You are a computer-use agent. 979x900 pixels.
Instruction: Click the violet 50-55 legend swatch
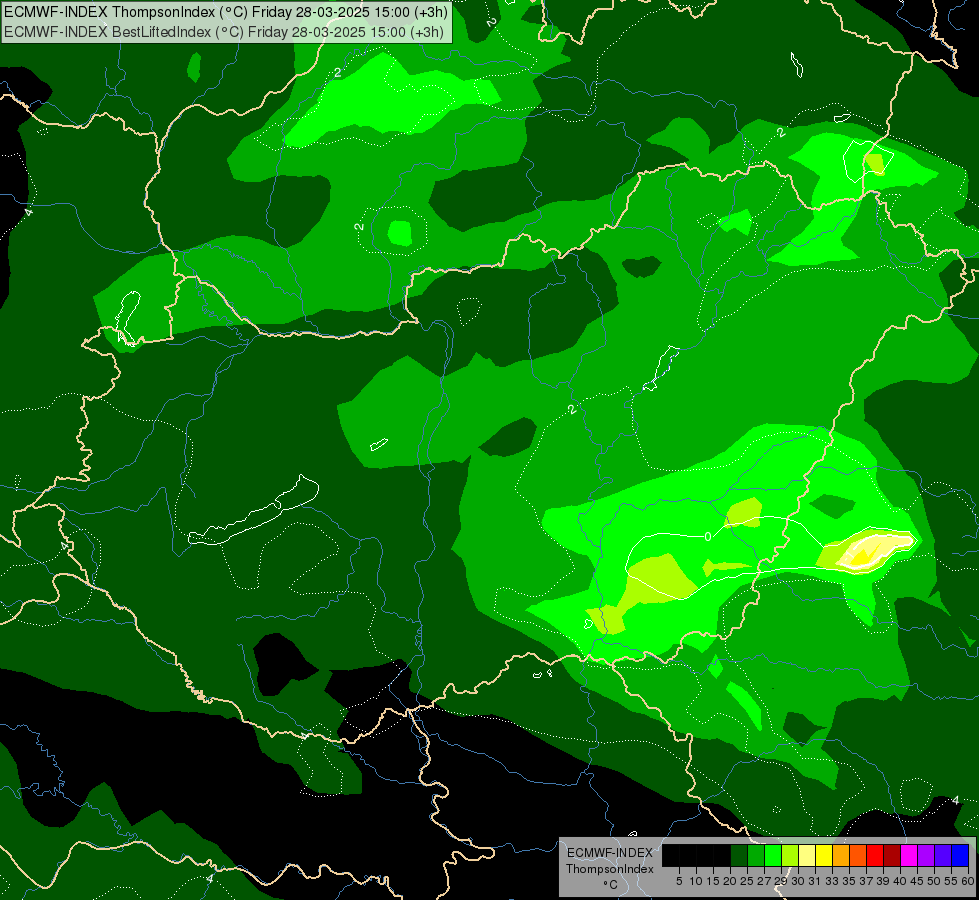pos(943,855)
